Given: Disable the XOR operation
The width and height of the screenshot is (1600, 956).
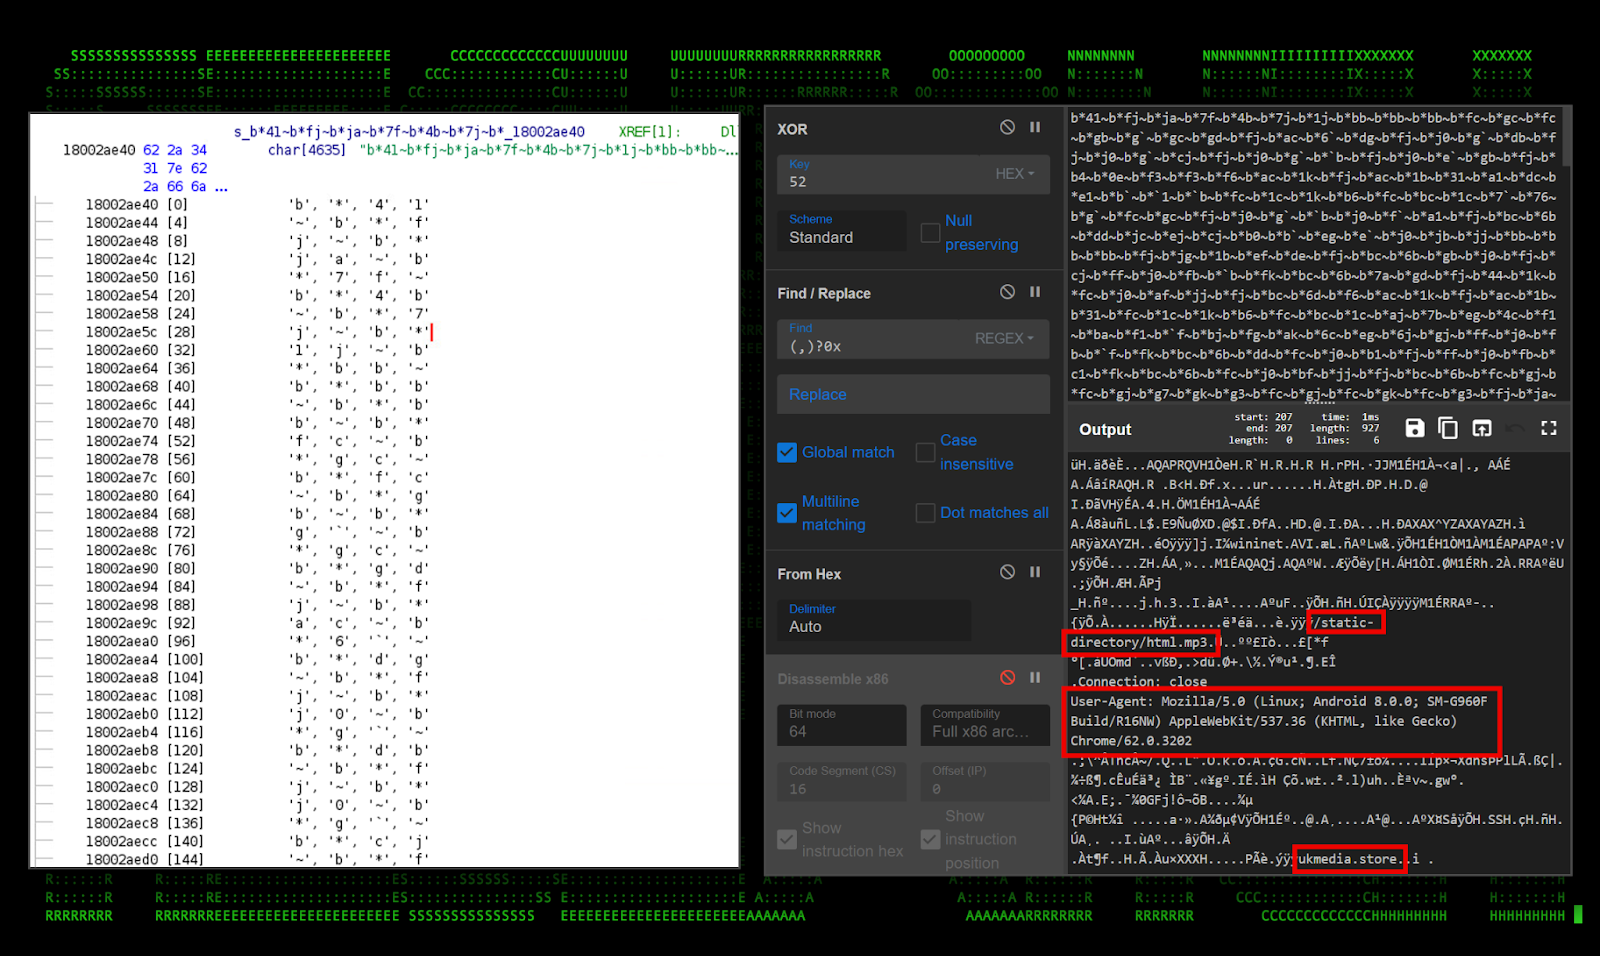Looking at the screenshot, I should [1007, 127].
